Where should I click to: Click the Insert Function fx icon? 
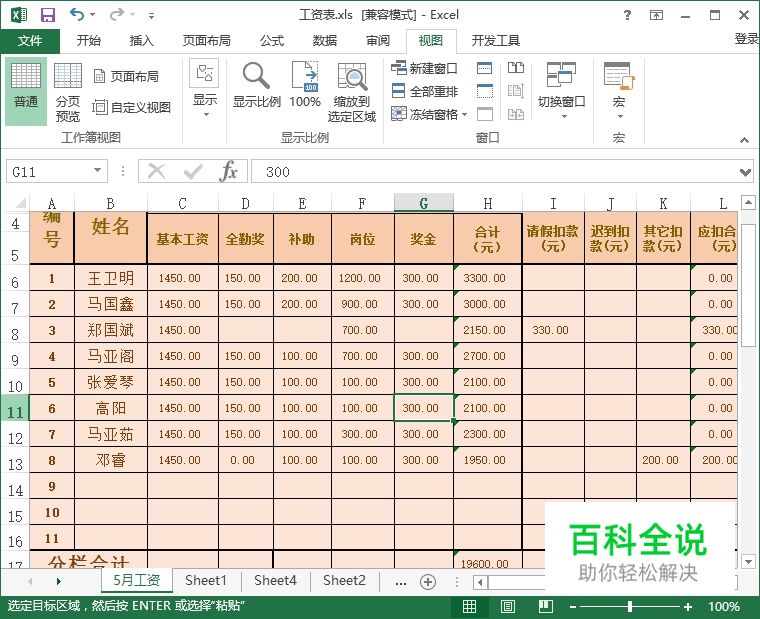click(228, 171)
